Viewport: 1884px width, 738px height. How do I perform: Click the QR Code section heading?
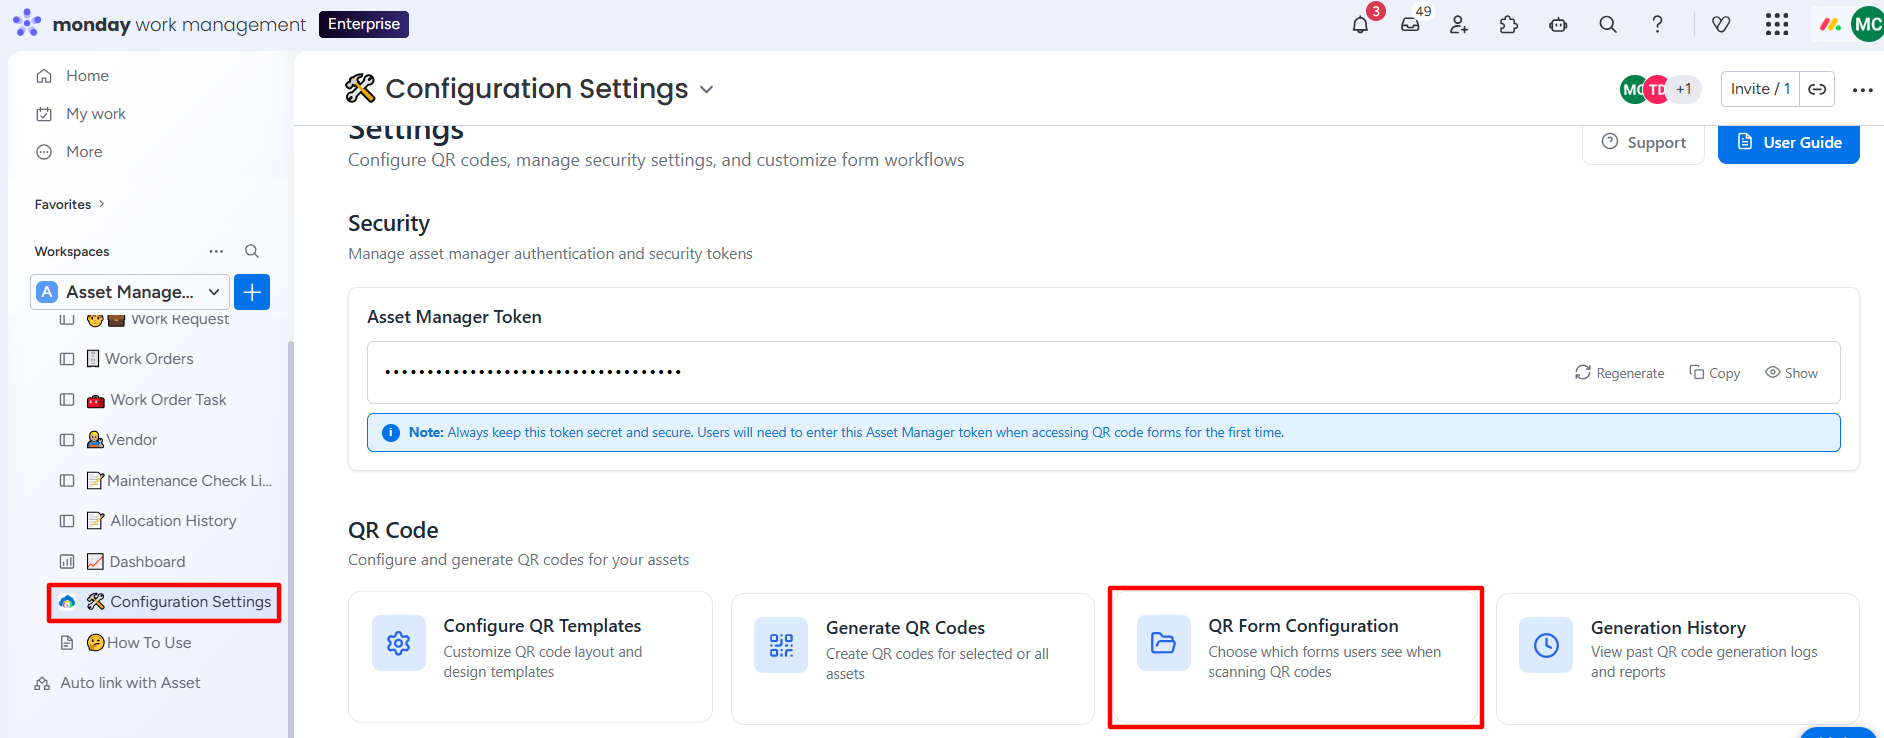point(393,530)
